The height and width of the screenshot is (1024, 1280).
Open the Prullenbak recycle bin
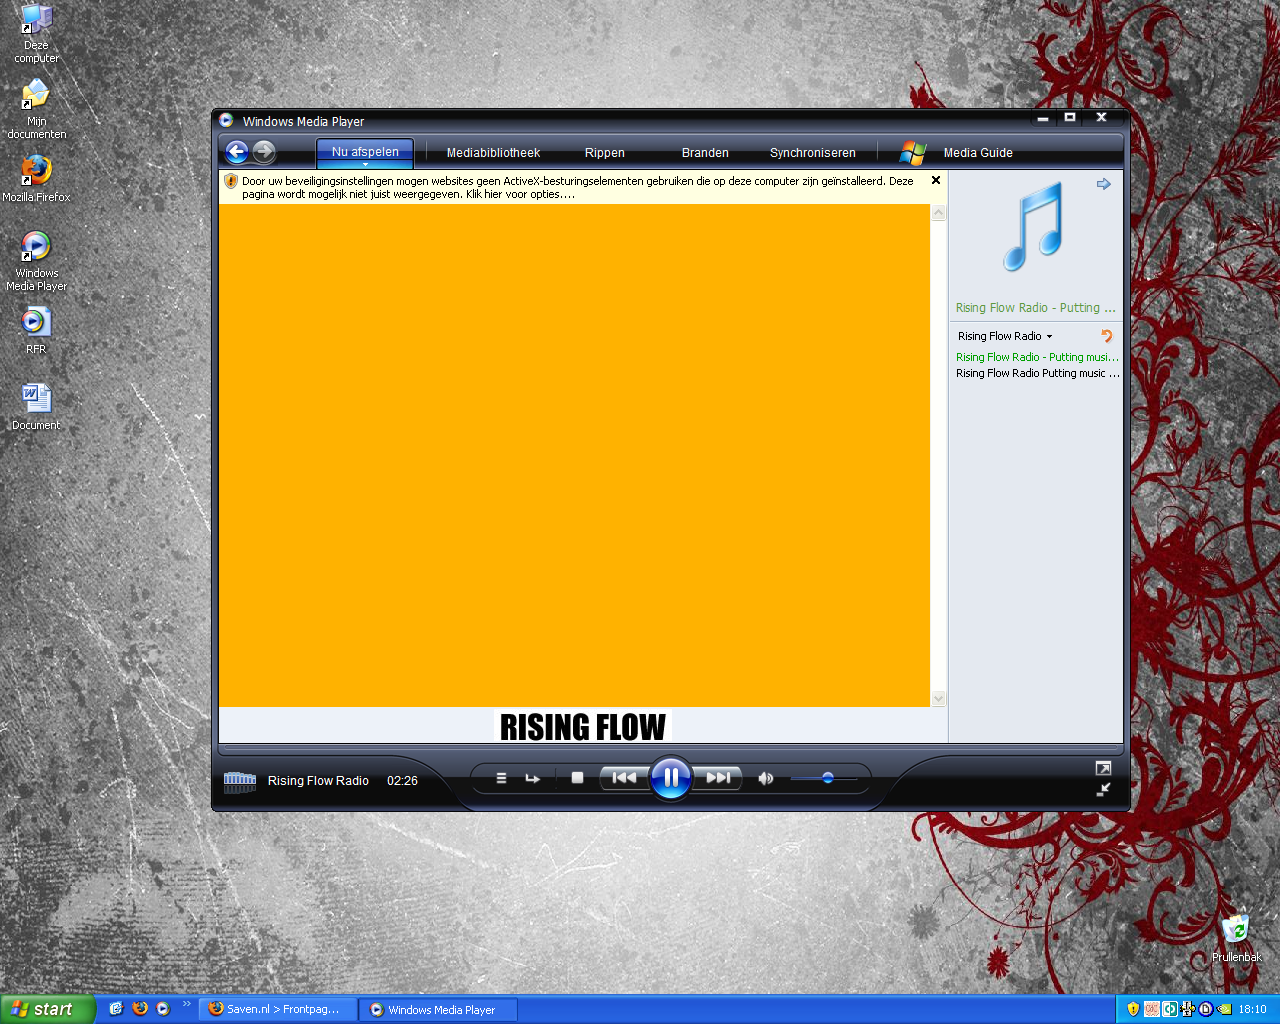tap(1236, 938)
